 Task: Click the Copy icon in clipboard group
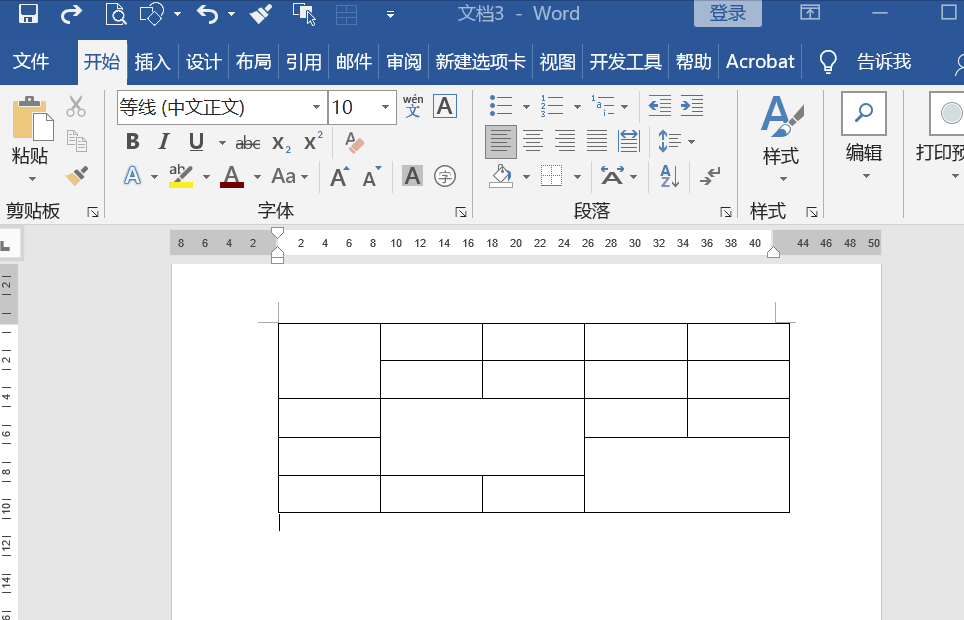tap(77, 141)
